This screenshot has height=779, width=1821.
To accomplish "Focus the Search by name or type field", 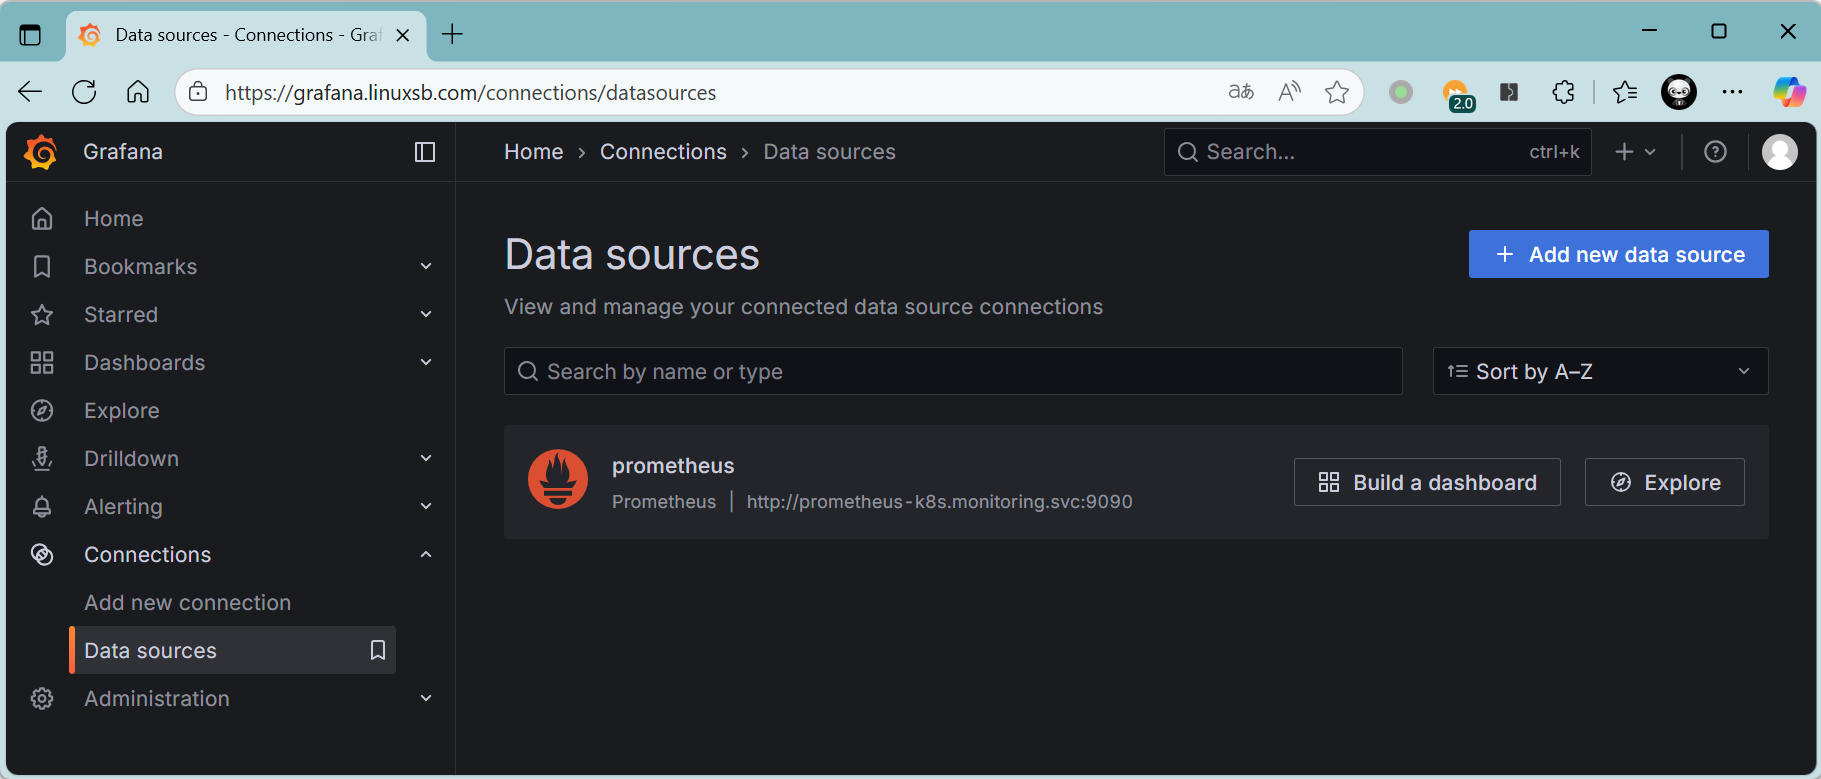I will (x=953, y=371).
